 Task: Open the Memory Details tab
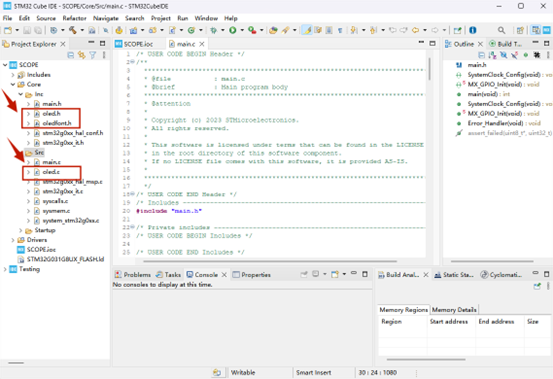coord(454,310)
